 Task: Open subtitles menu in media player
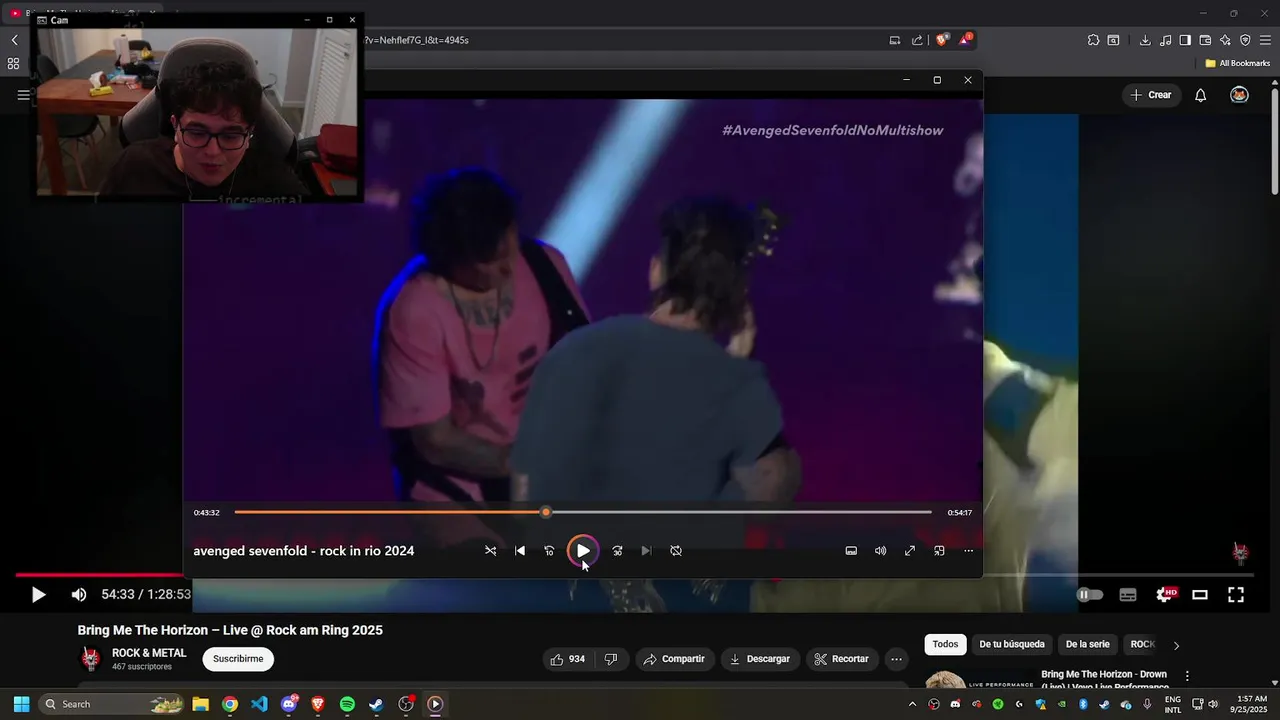[x=851, y=551]
